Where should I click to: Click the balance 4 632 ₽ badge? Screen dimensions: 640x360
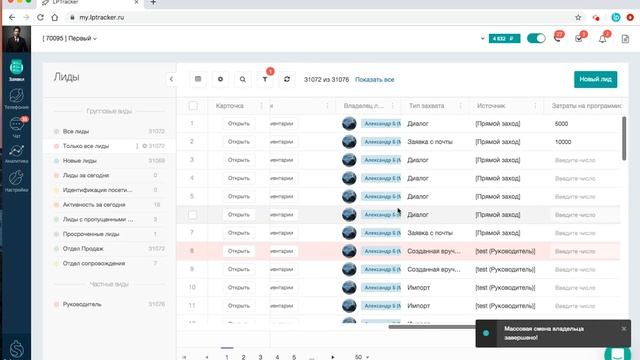(504, 38)
